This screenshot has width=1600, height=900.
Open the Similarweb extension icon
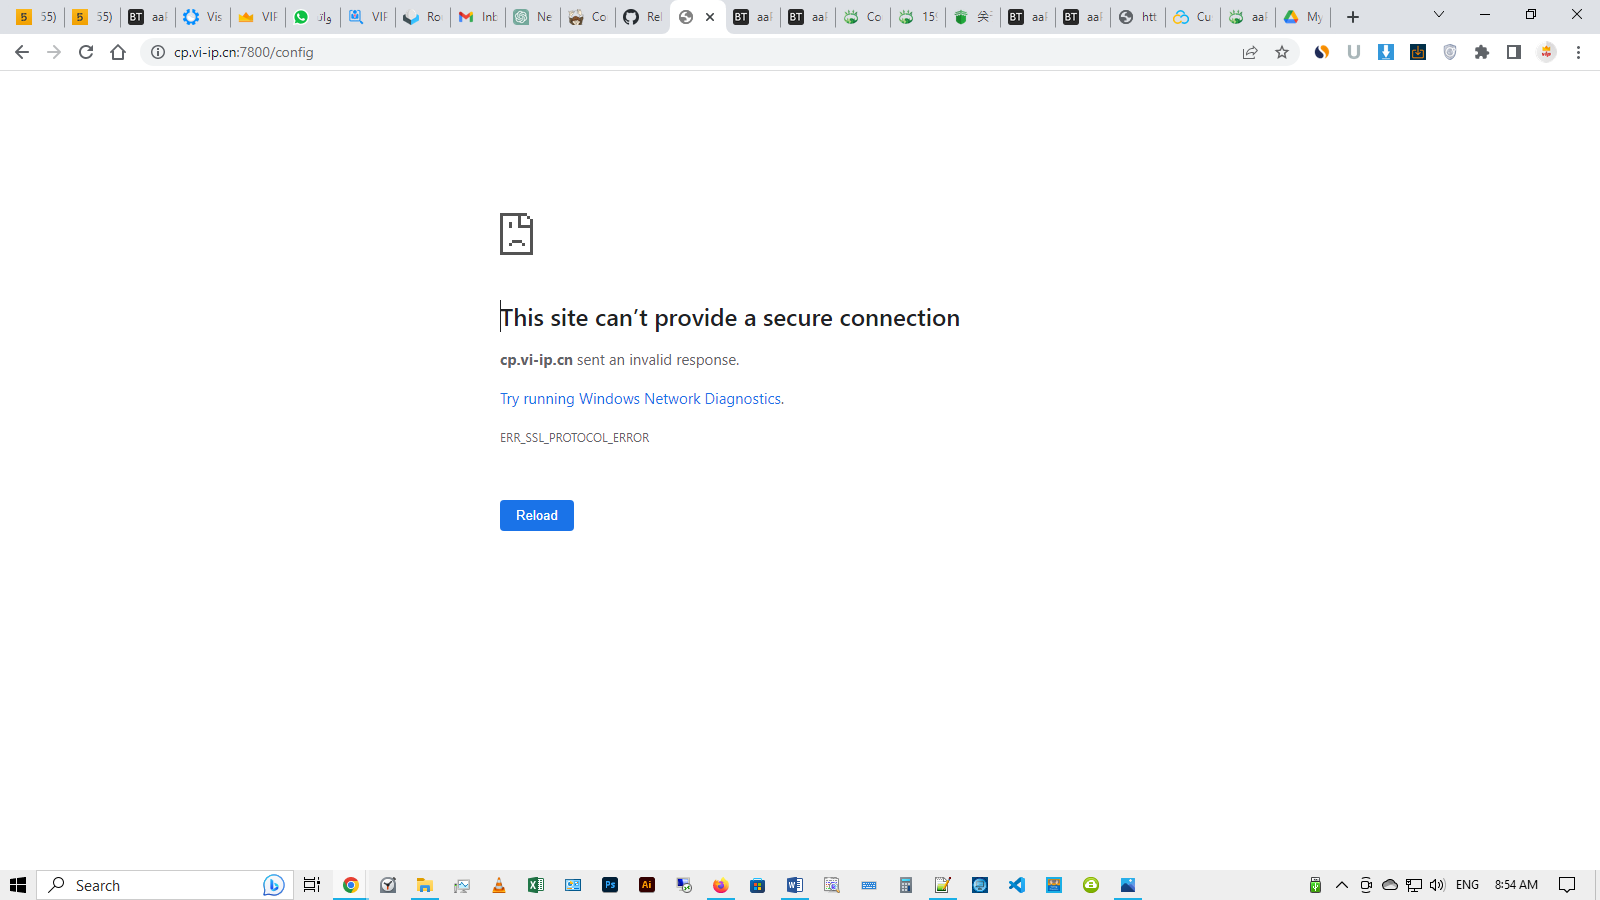point(1322,52)
